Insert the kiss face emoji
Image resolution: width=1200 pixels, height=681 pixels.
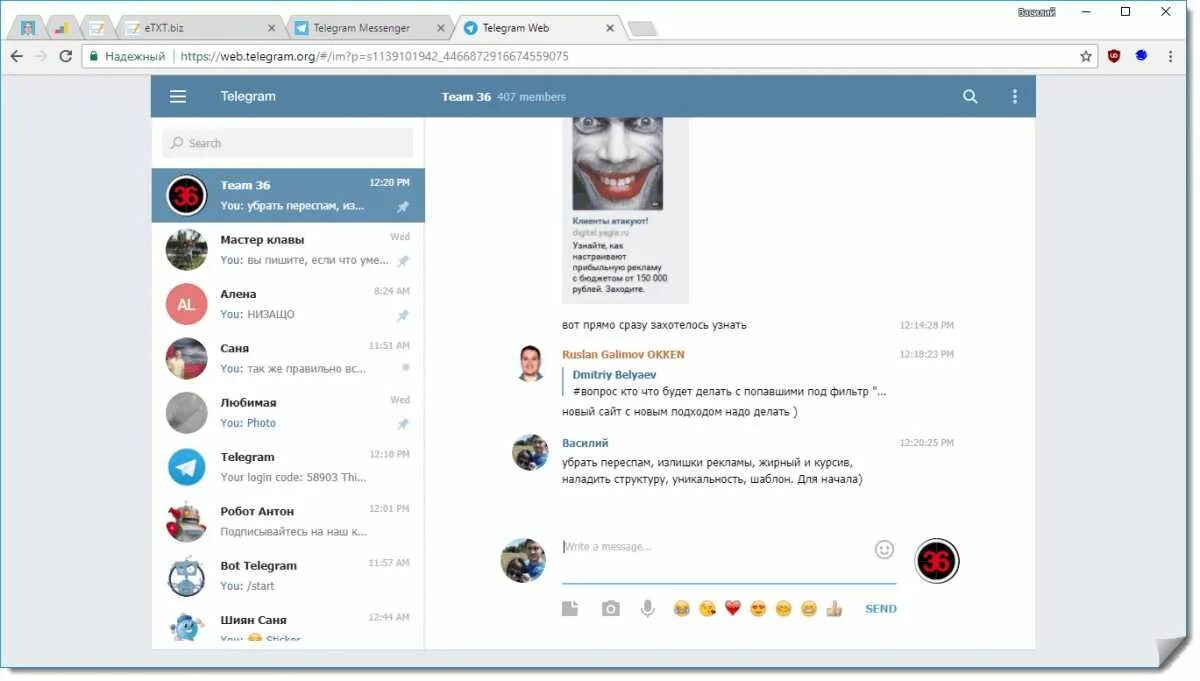coord(708,608)
